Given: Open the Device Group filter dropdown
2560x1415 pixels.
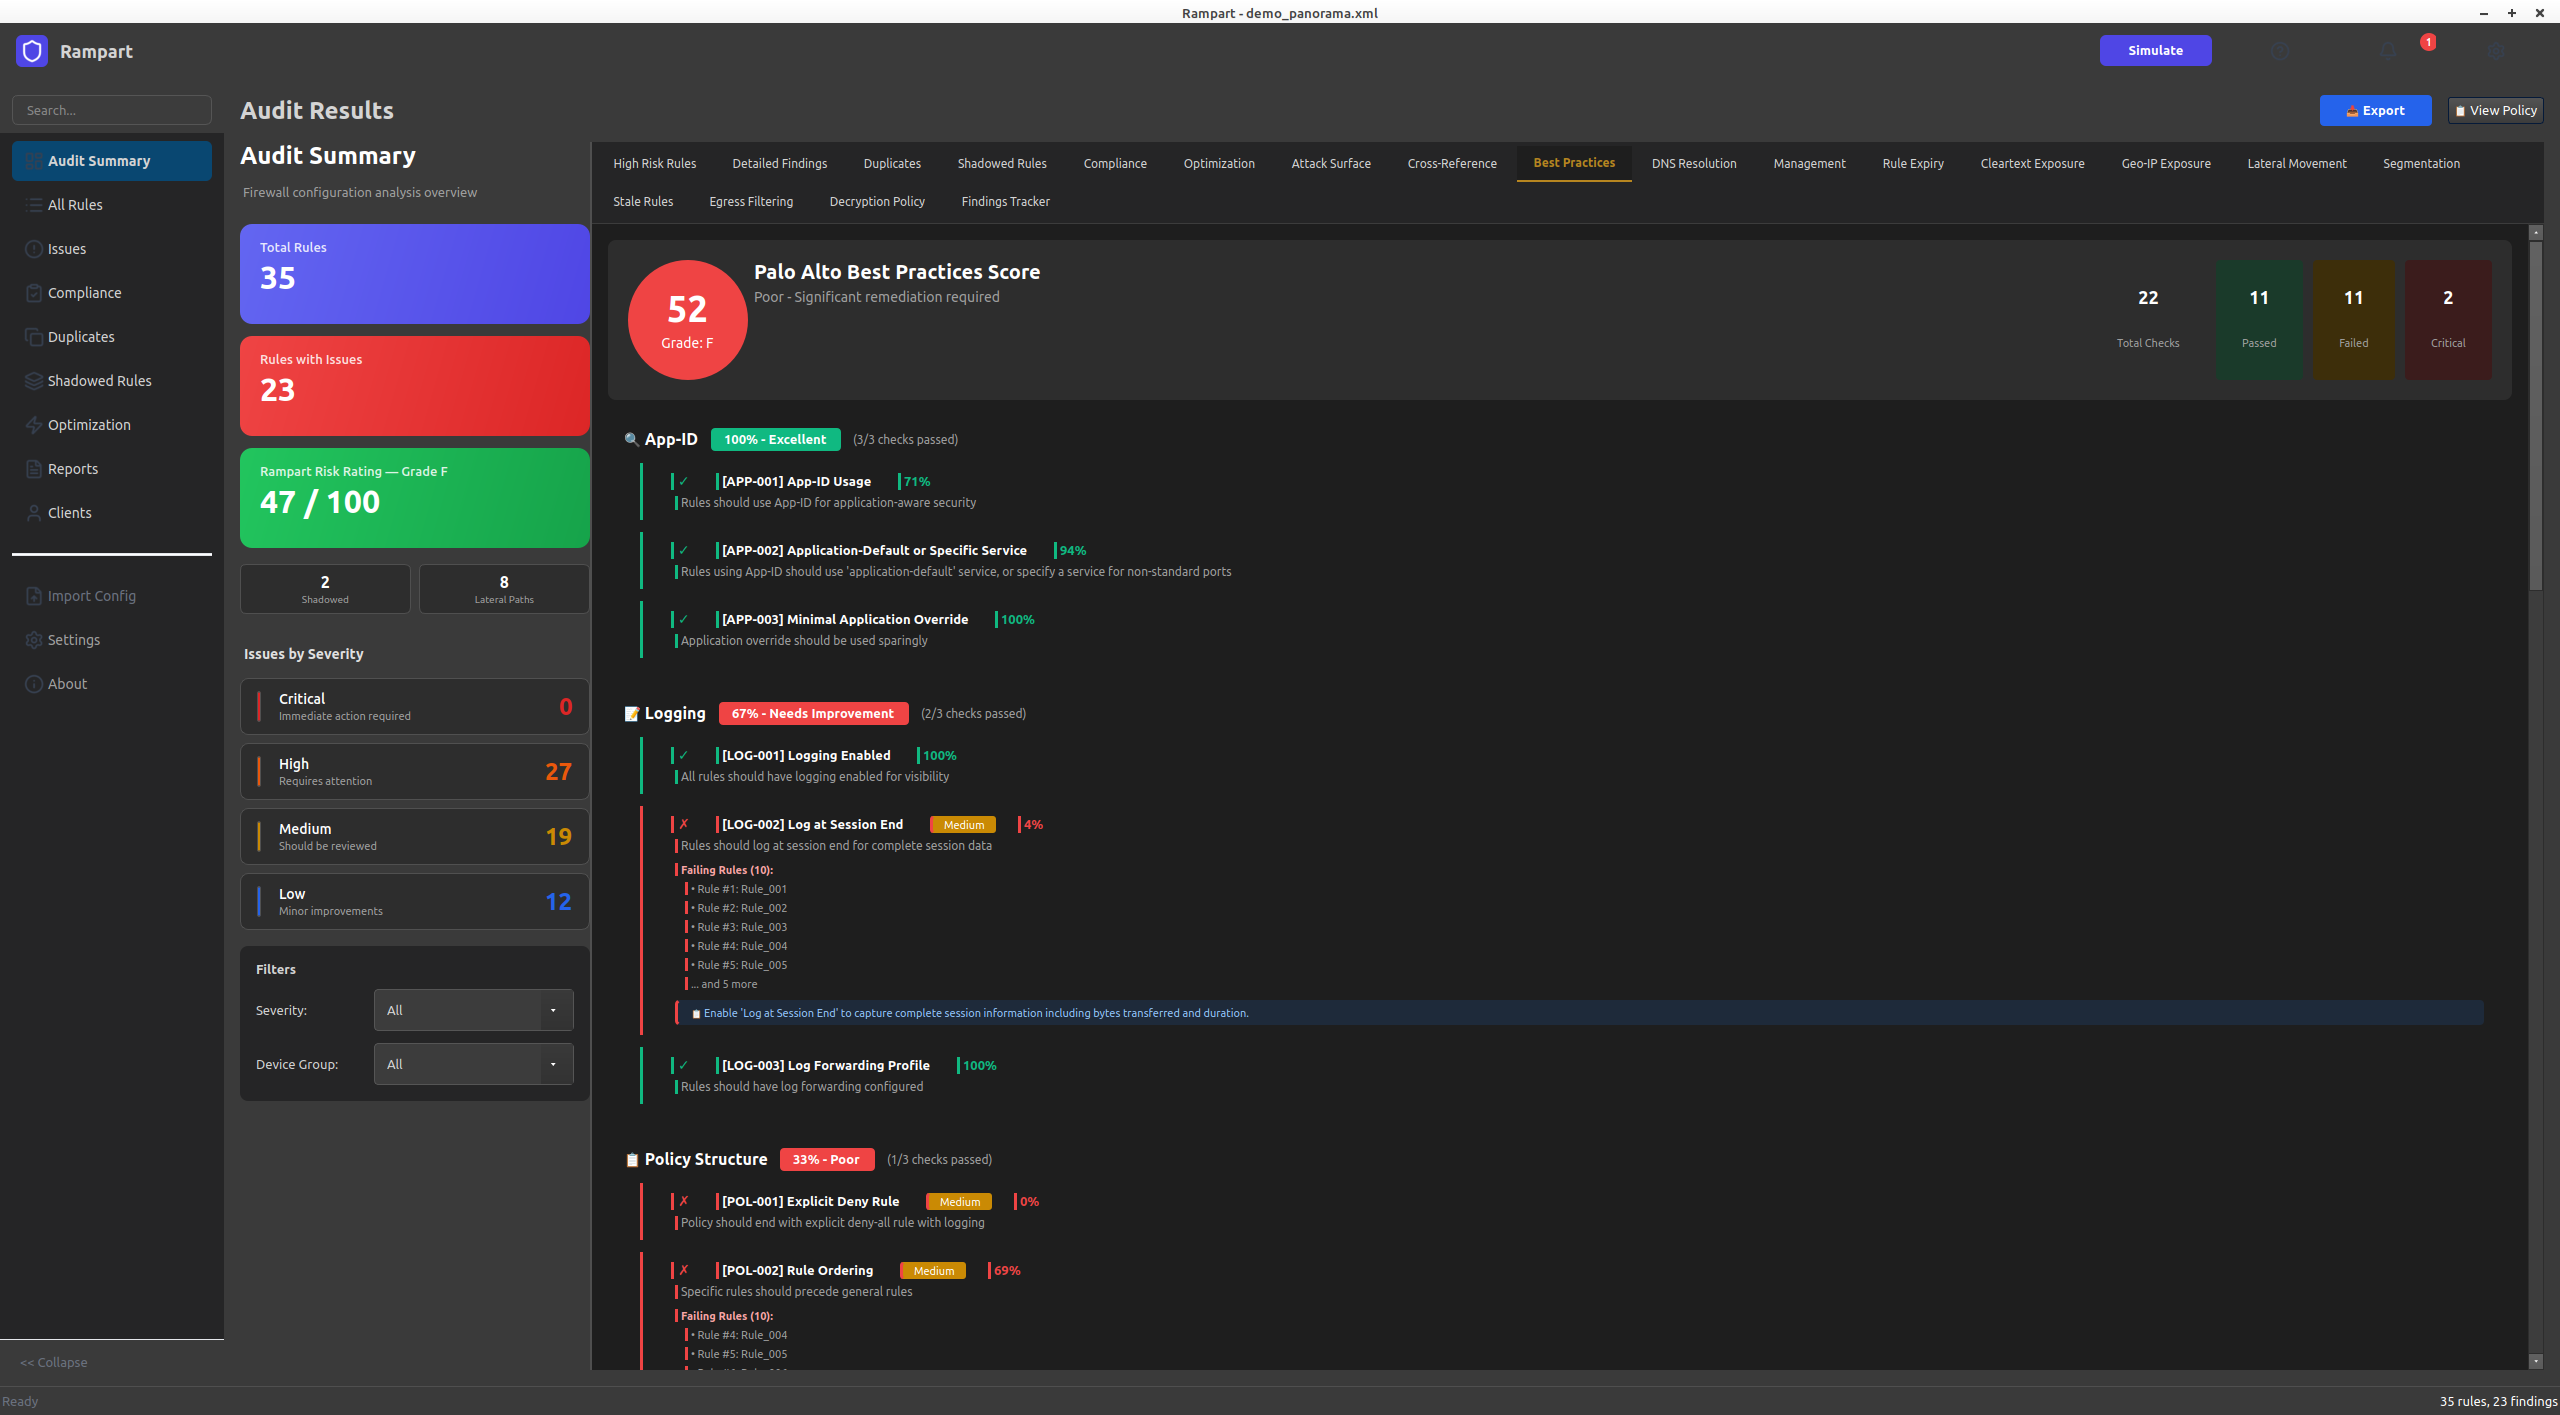Looking at the screenshot, I should pos(473,1064).
